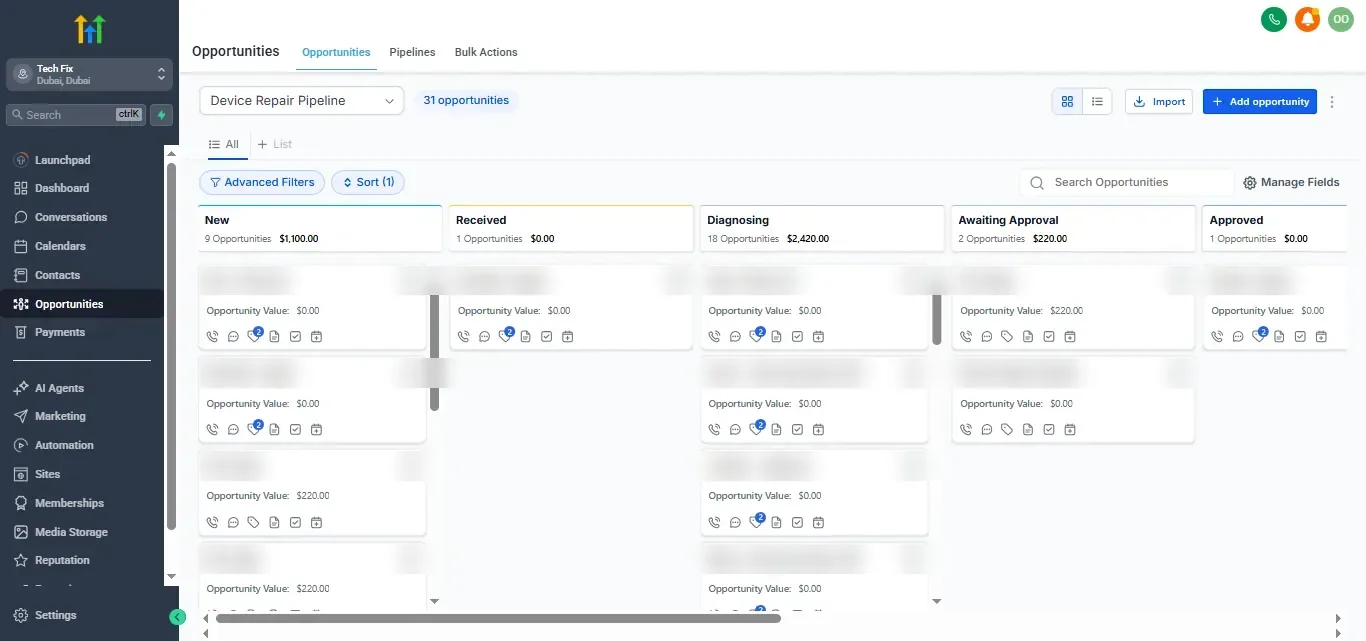The image size is (1366, 641).
Task: Click the sidebar Search box
Action: pyautogui.click(x=76, y=115)
